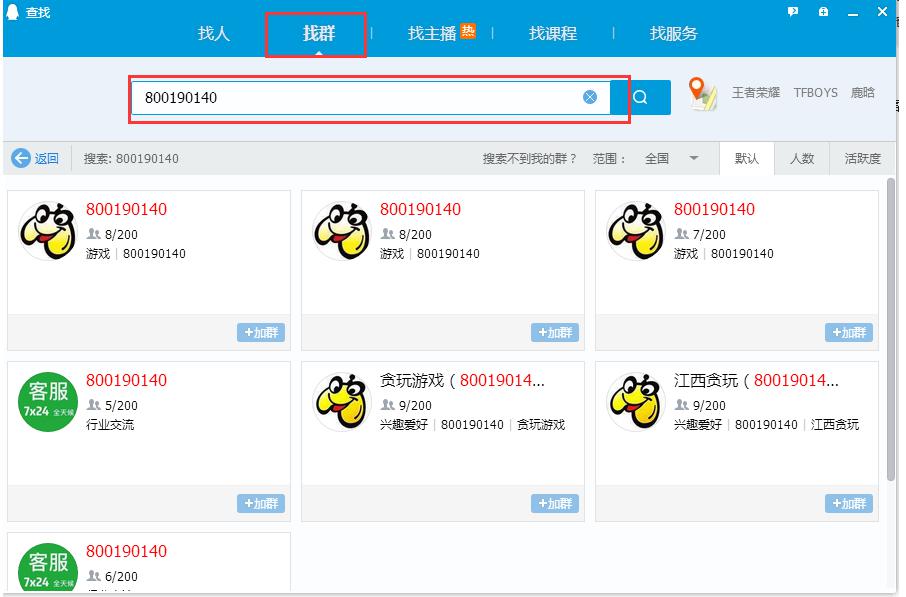
Task: Click the 6/200 member count
Action: point(121,577)
